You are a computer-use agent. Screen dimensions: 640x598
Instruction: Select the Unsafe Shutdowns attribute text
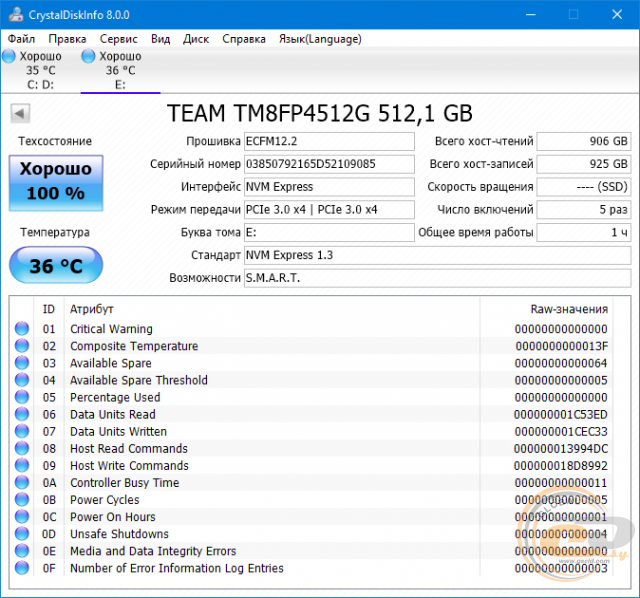pos(119,534)
